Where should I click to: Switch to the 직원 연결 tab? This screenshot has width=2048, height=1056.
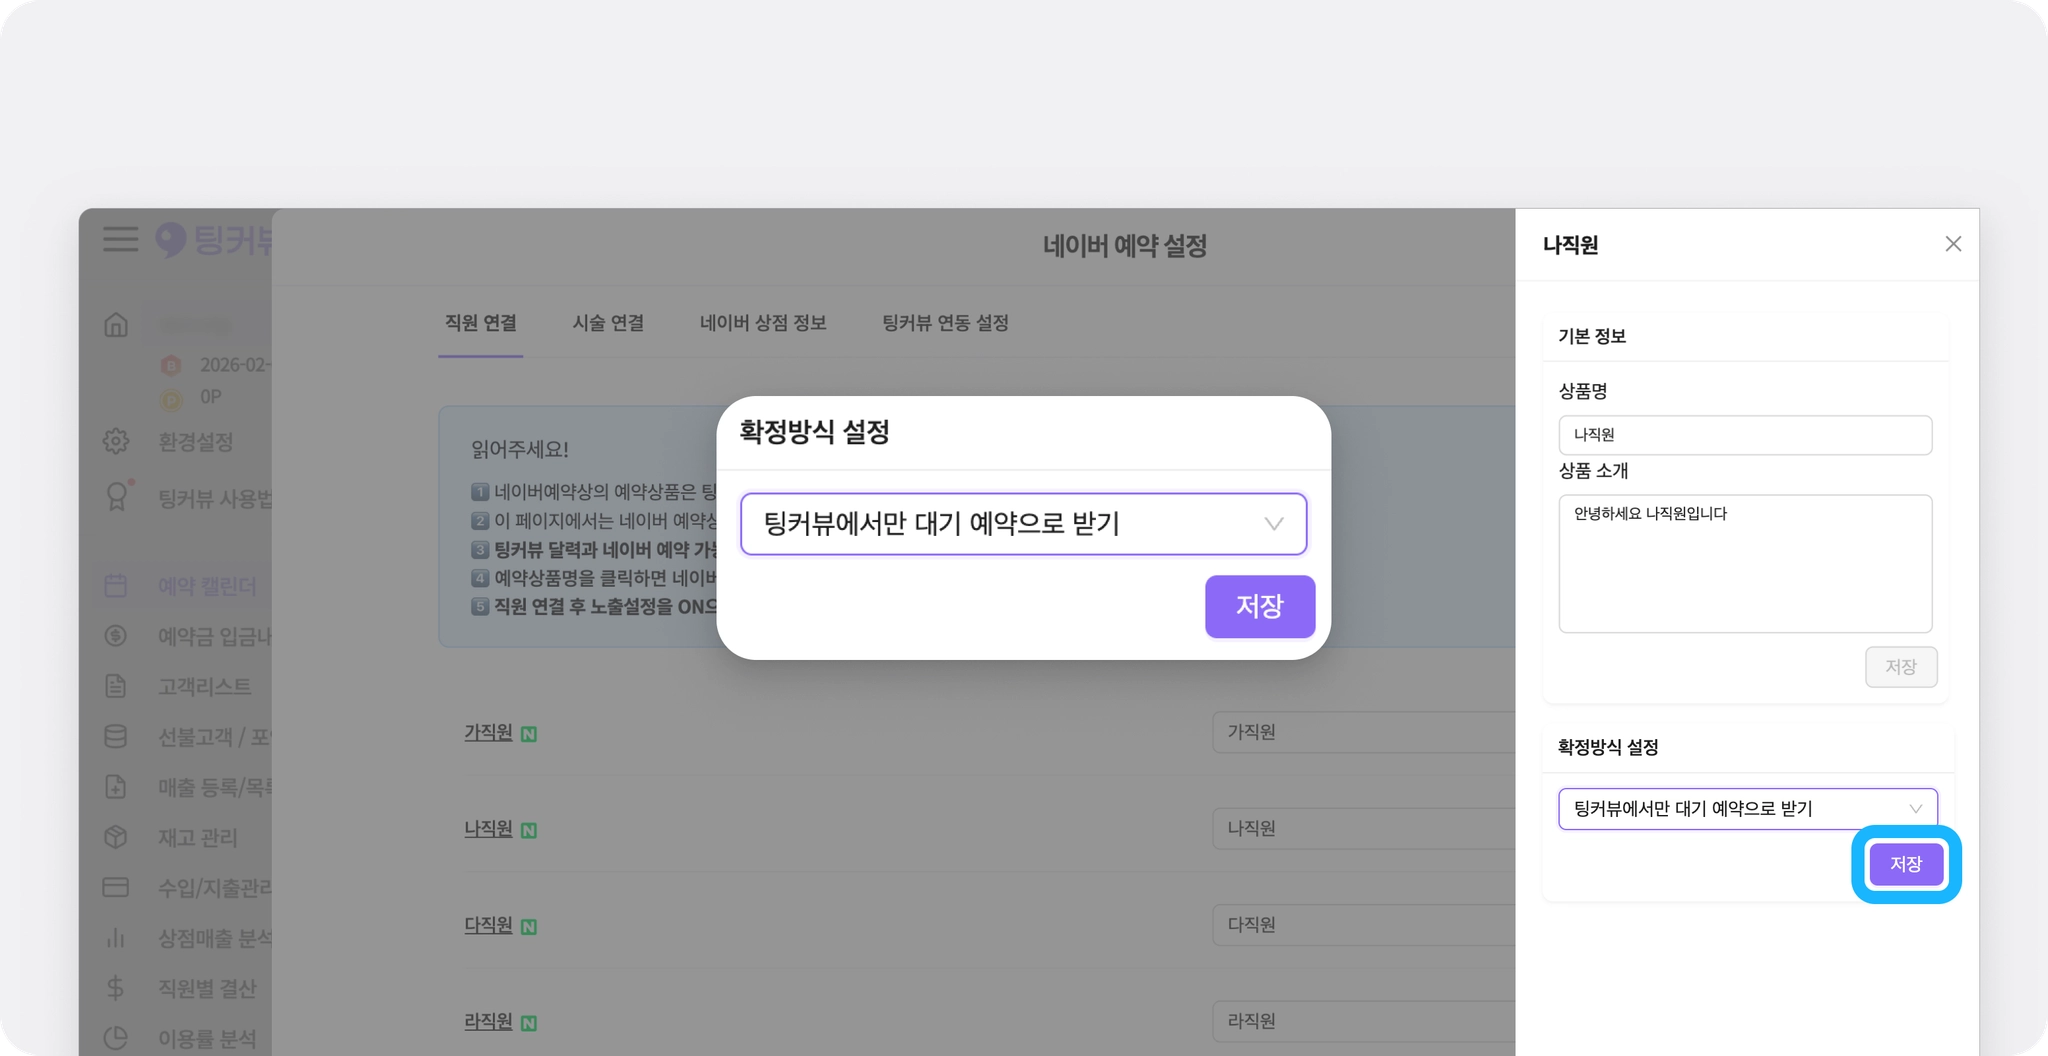pos(481,323)
